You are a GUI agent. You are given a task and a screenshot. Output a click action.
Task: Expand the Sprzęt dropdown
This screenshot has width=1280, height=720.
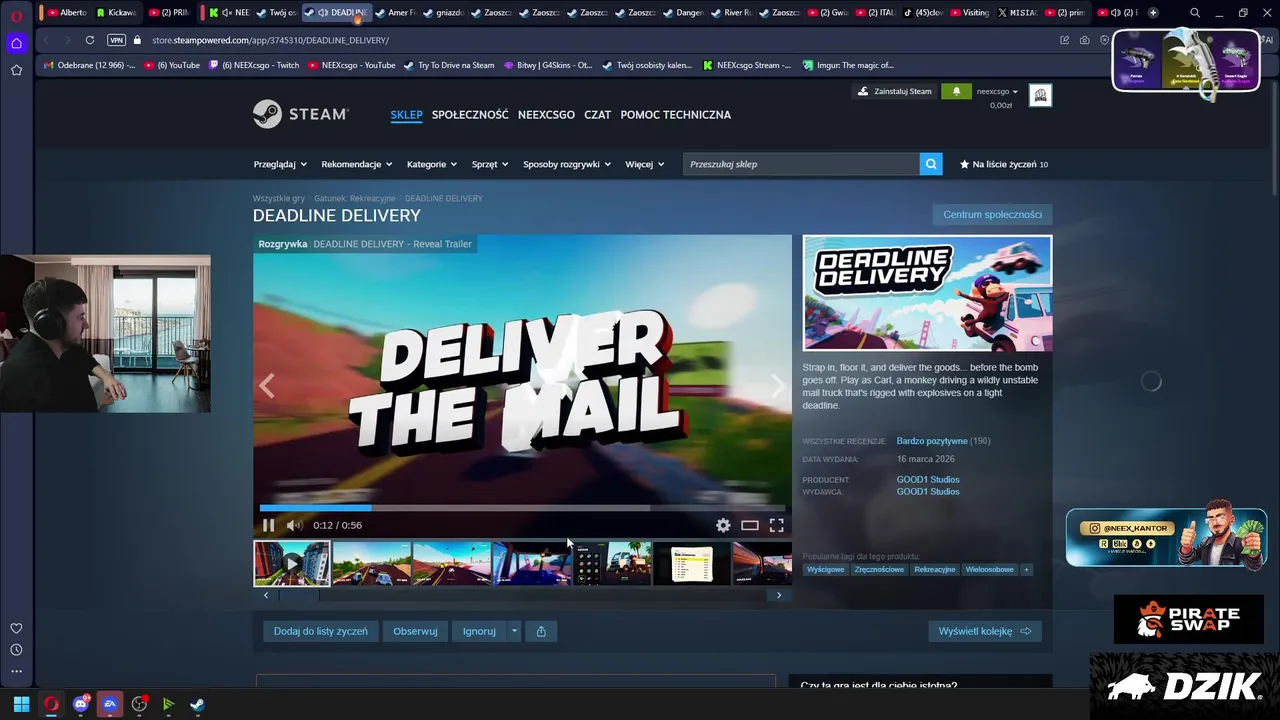click(x=490, y=164)
